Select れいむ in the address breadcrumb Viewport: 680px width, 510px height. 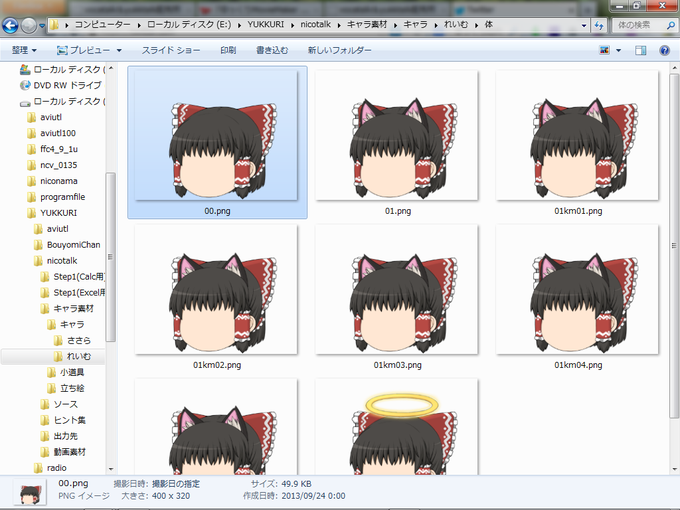pos(455,25)
